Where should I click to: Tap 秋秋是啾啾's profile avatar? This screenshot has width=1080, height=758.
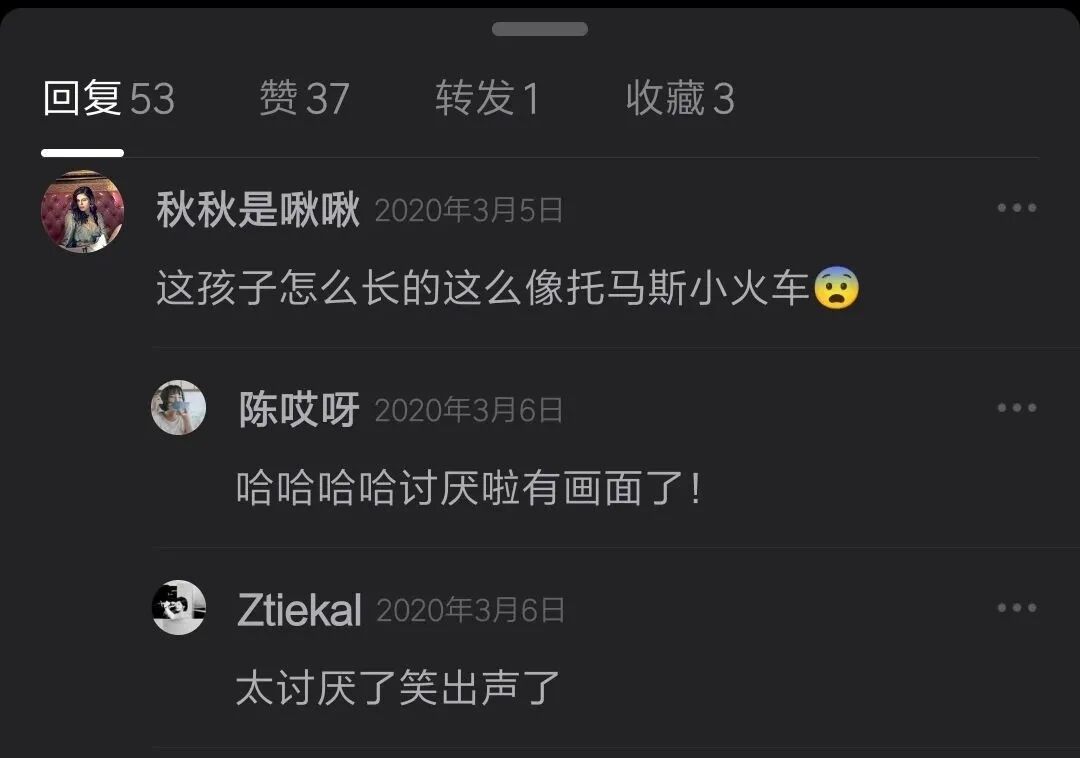(x=83, y=211)
